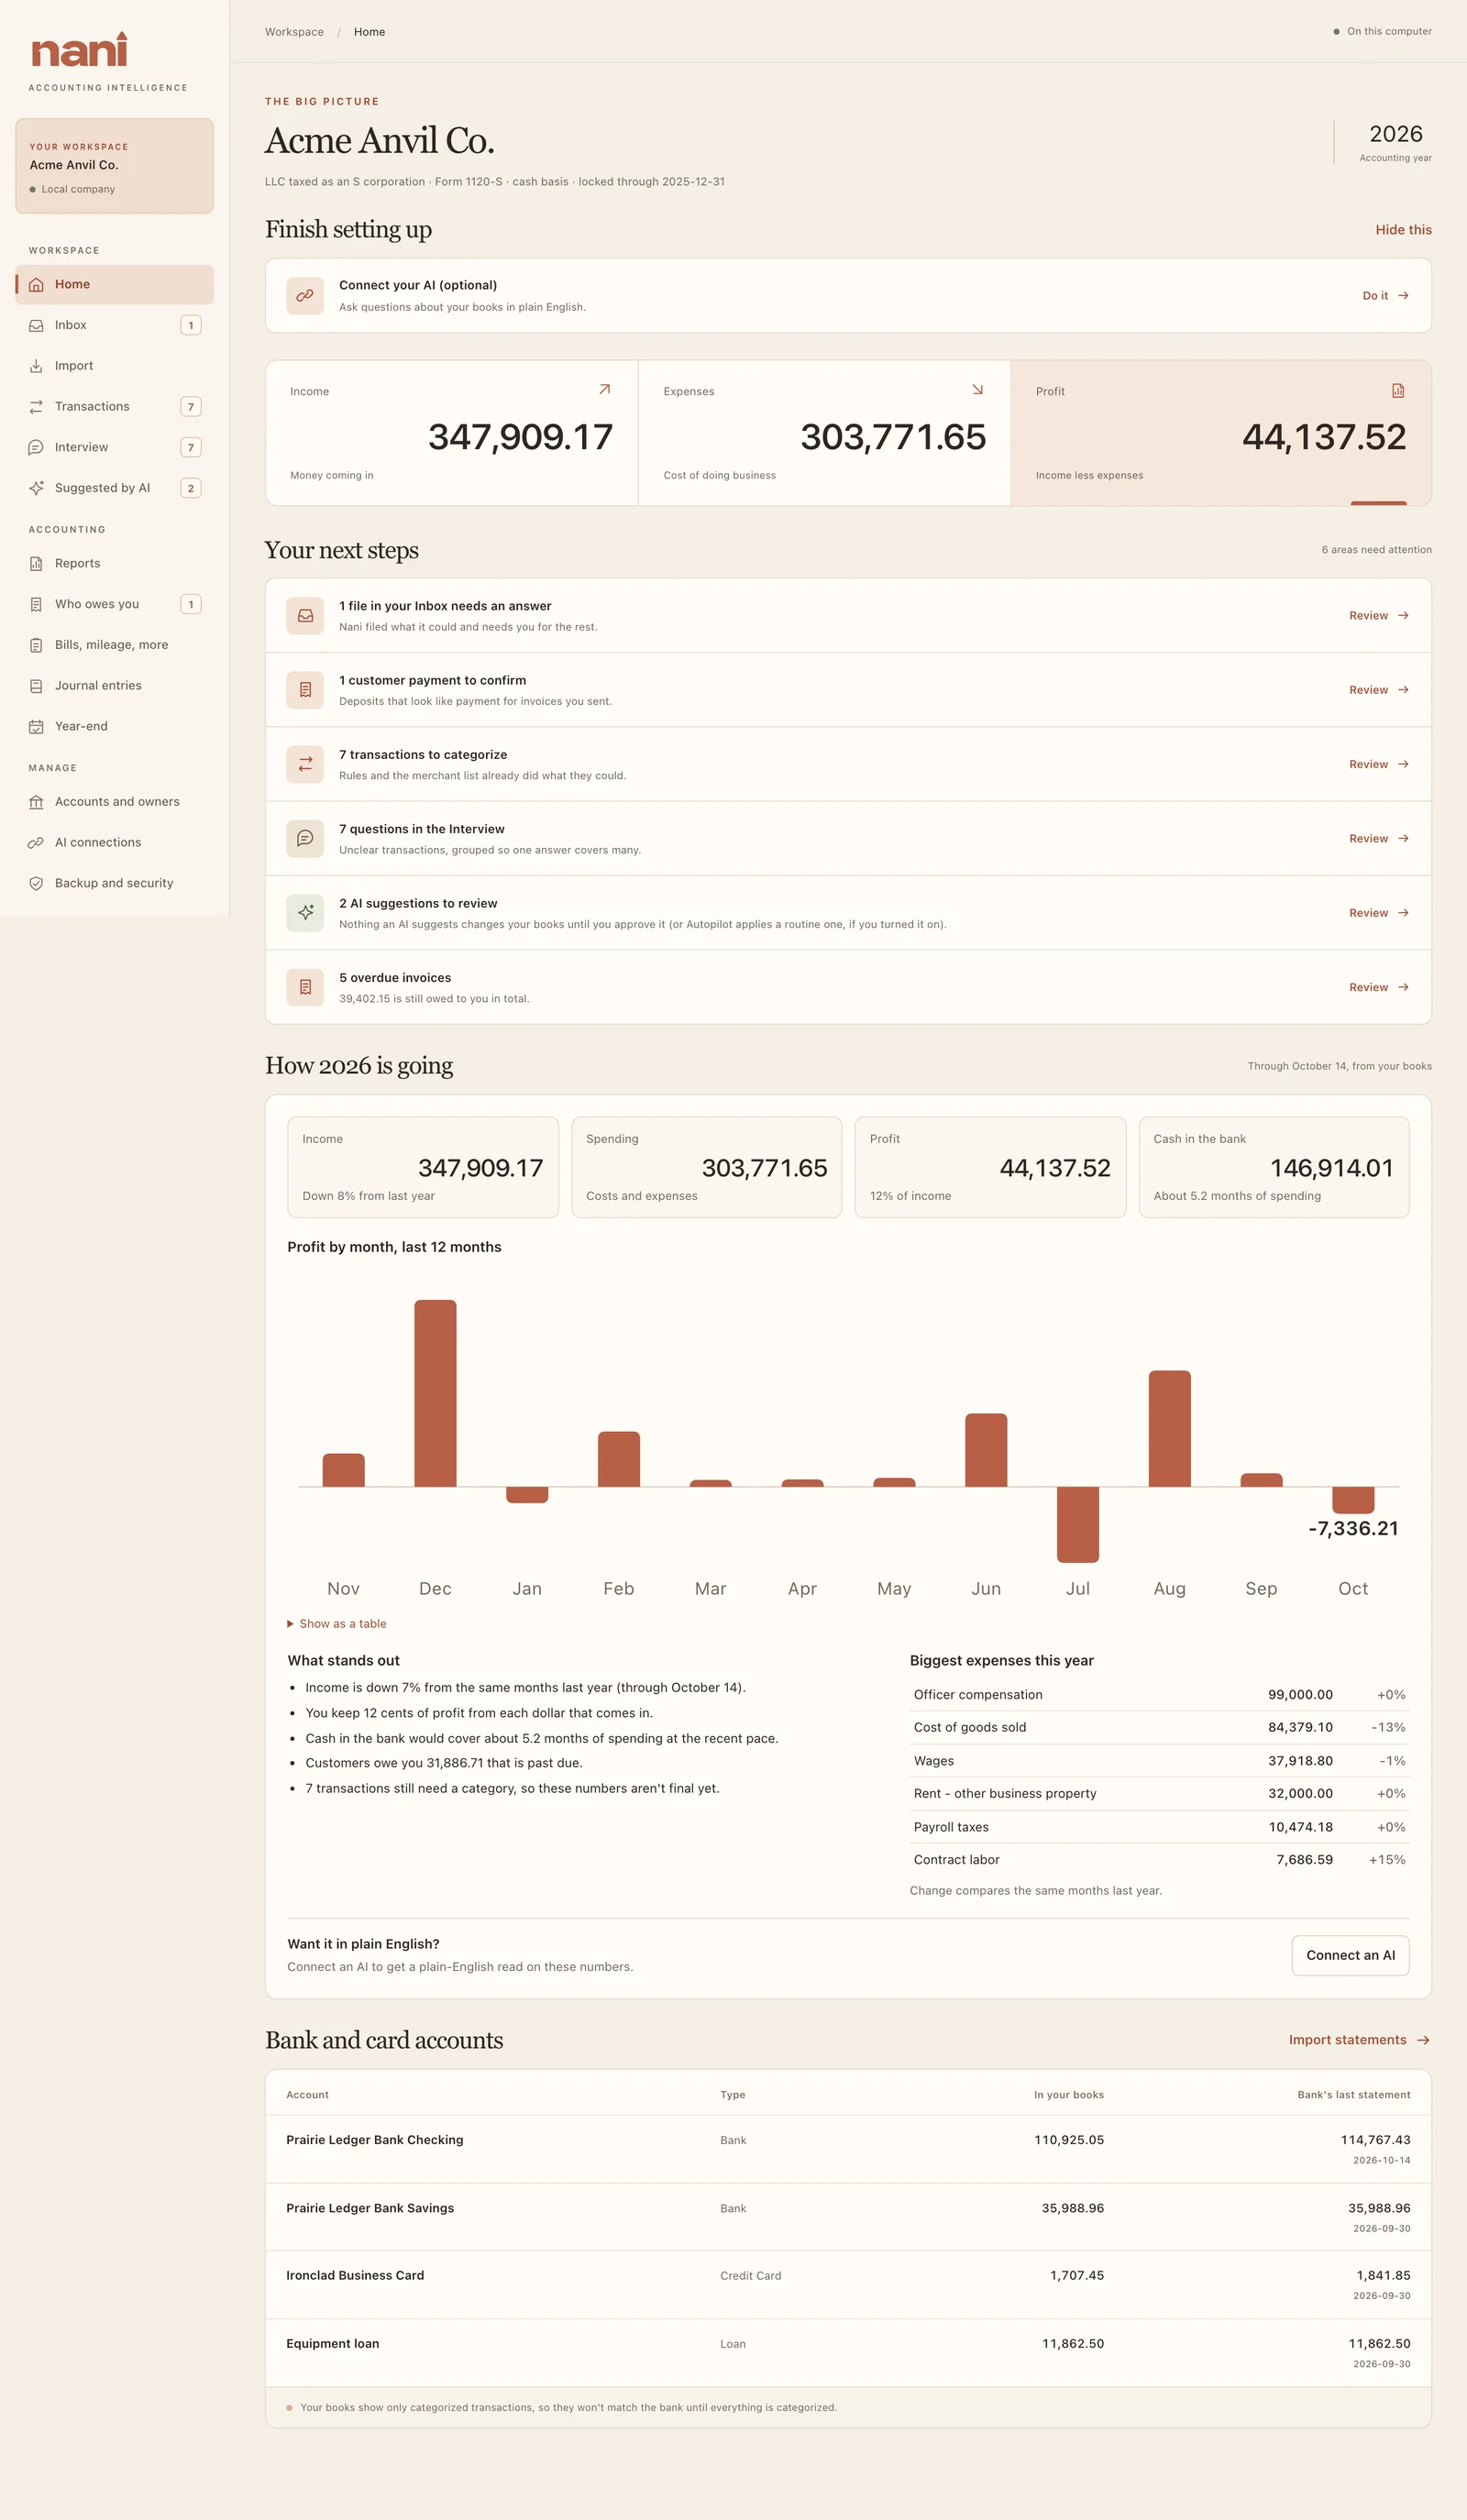Open the Prairie Ledger Bank Checking account row
The image size is (1467, 2520).
tap(848, 2149)
